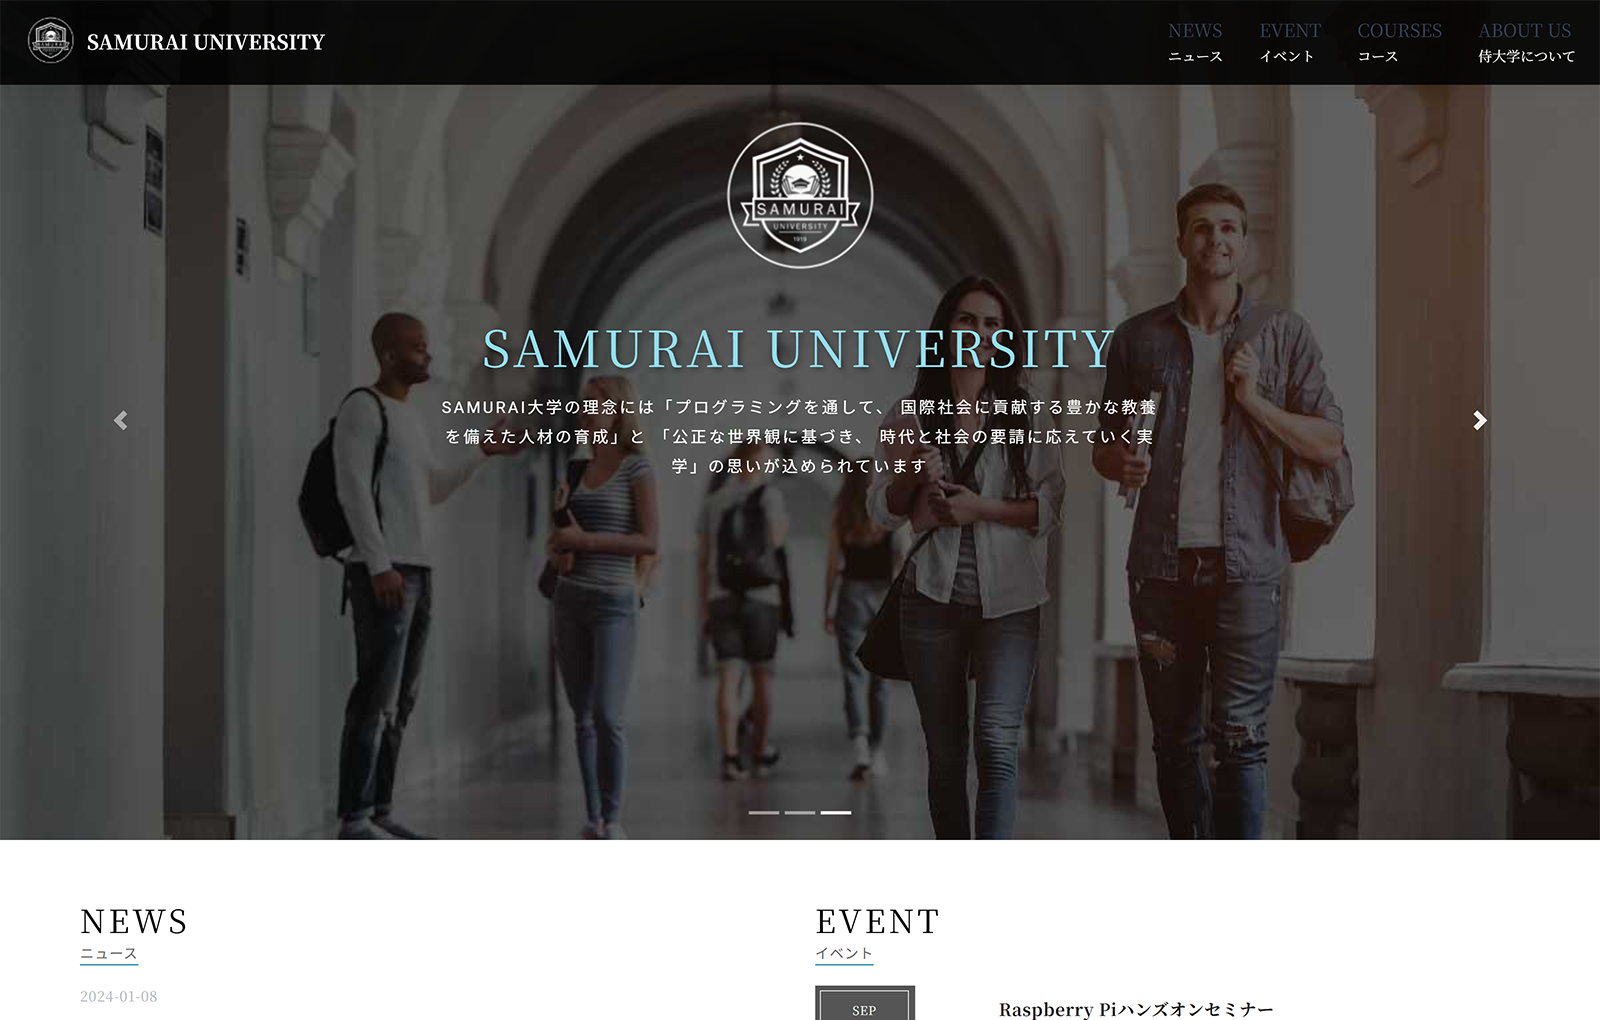The height and width of the screenshot is (1020, 1600).
Task: Open ABOUT US 侍大学について
Action: click(x=1526, y=42)
